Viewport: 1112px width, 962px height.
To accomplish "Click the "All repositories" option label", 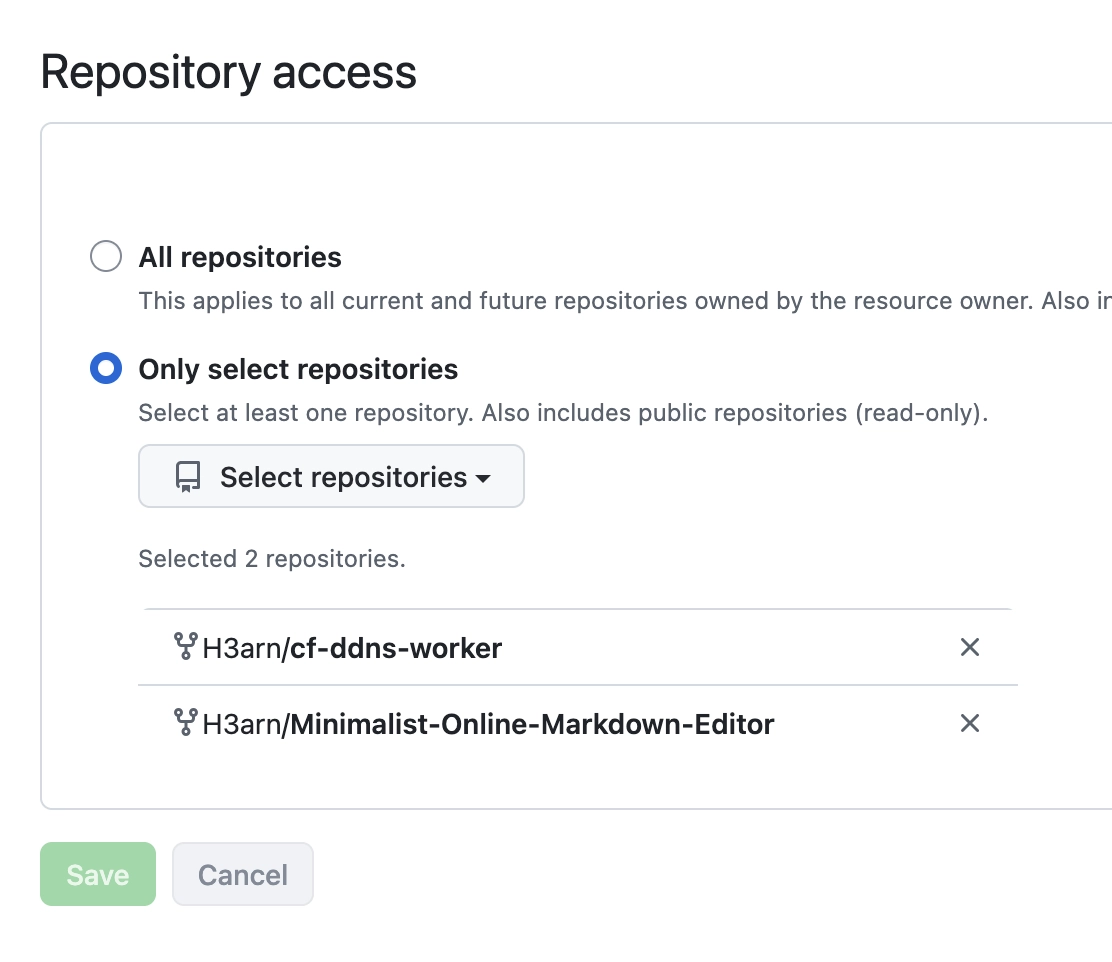I will (240, 258).
